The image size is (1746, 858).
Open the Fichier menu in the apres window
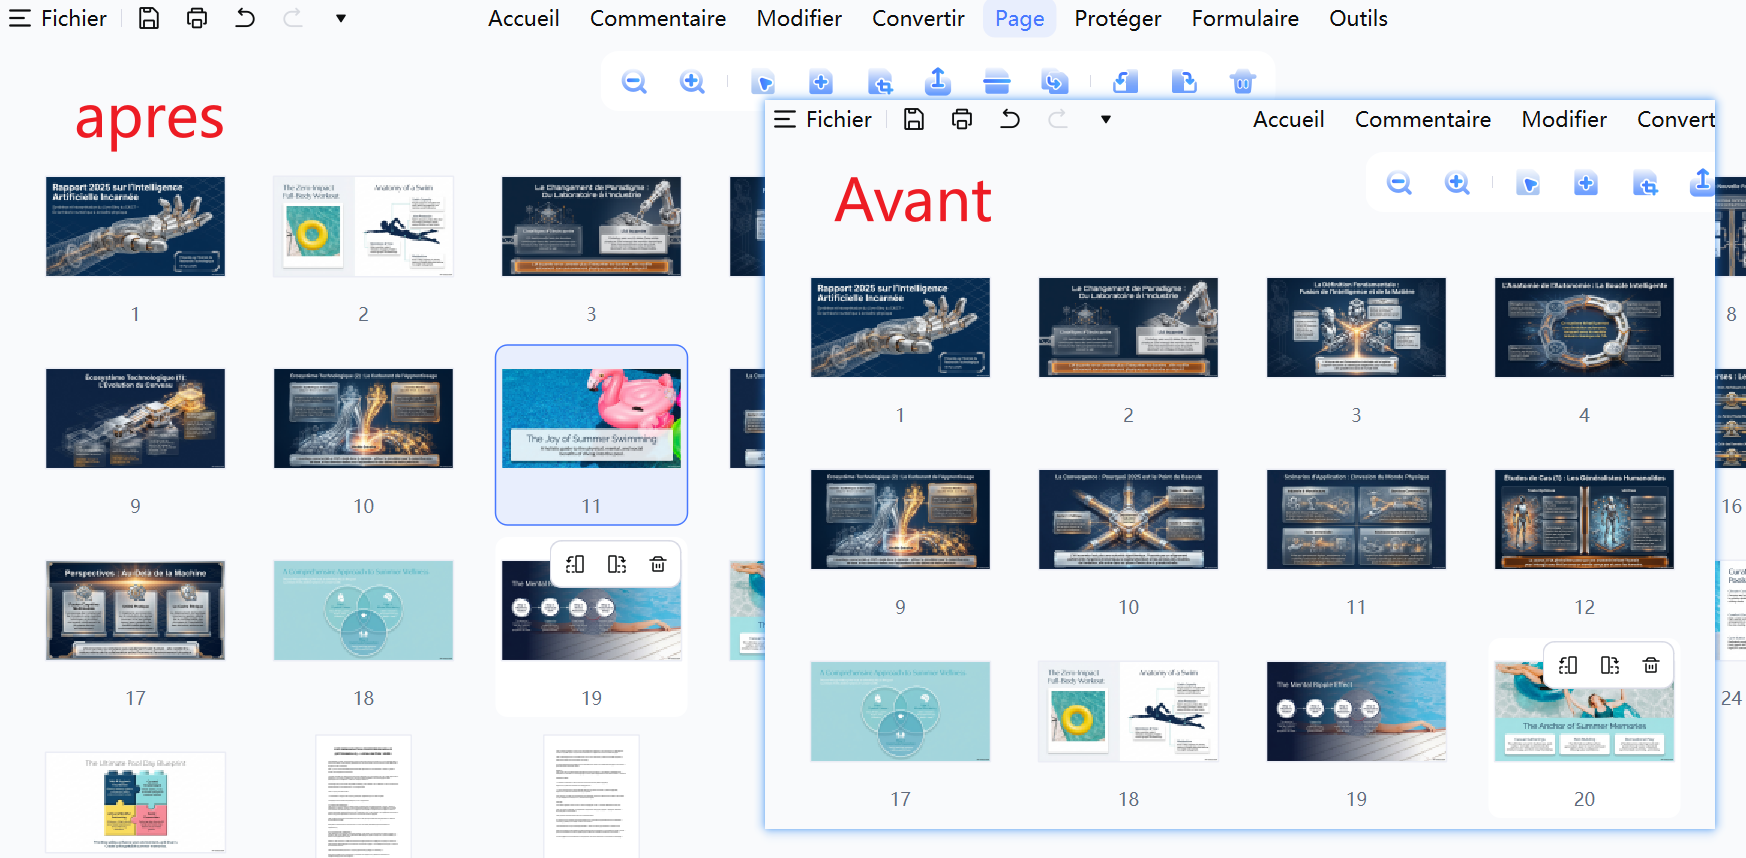tap(58, 18)
